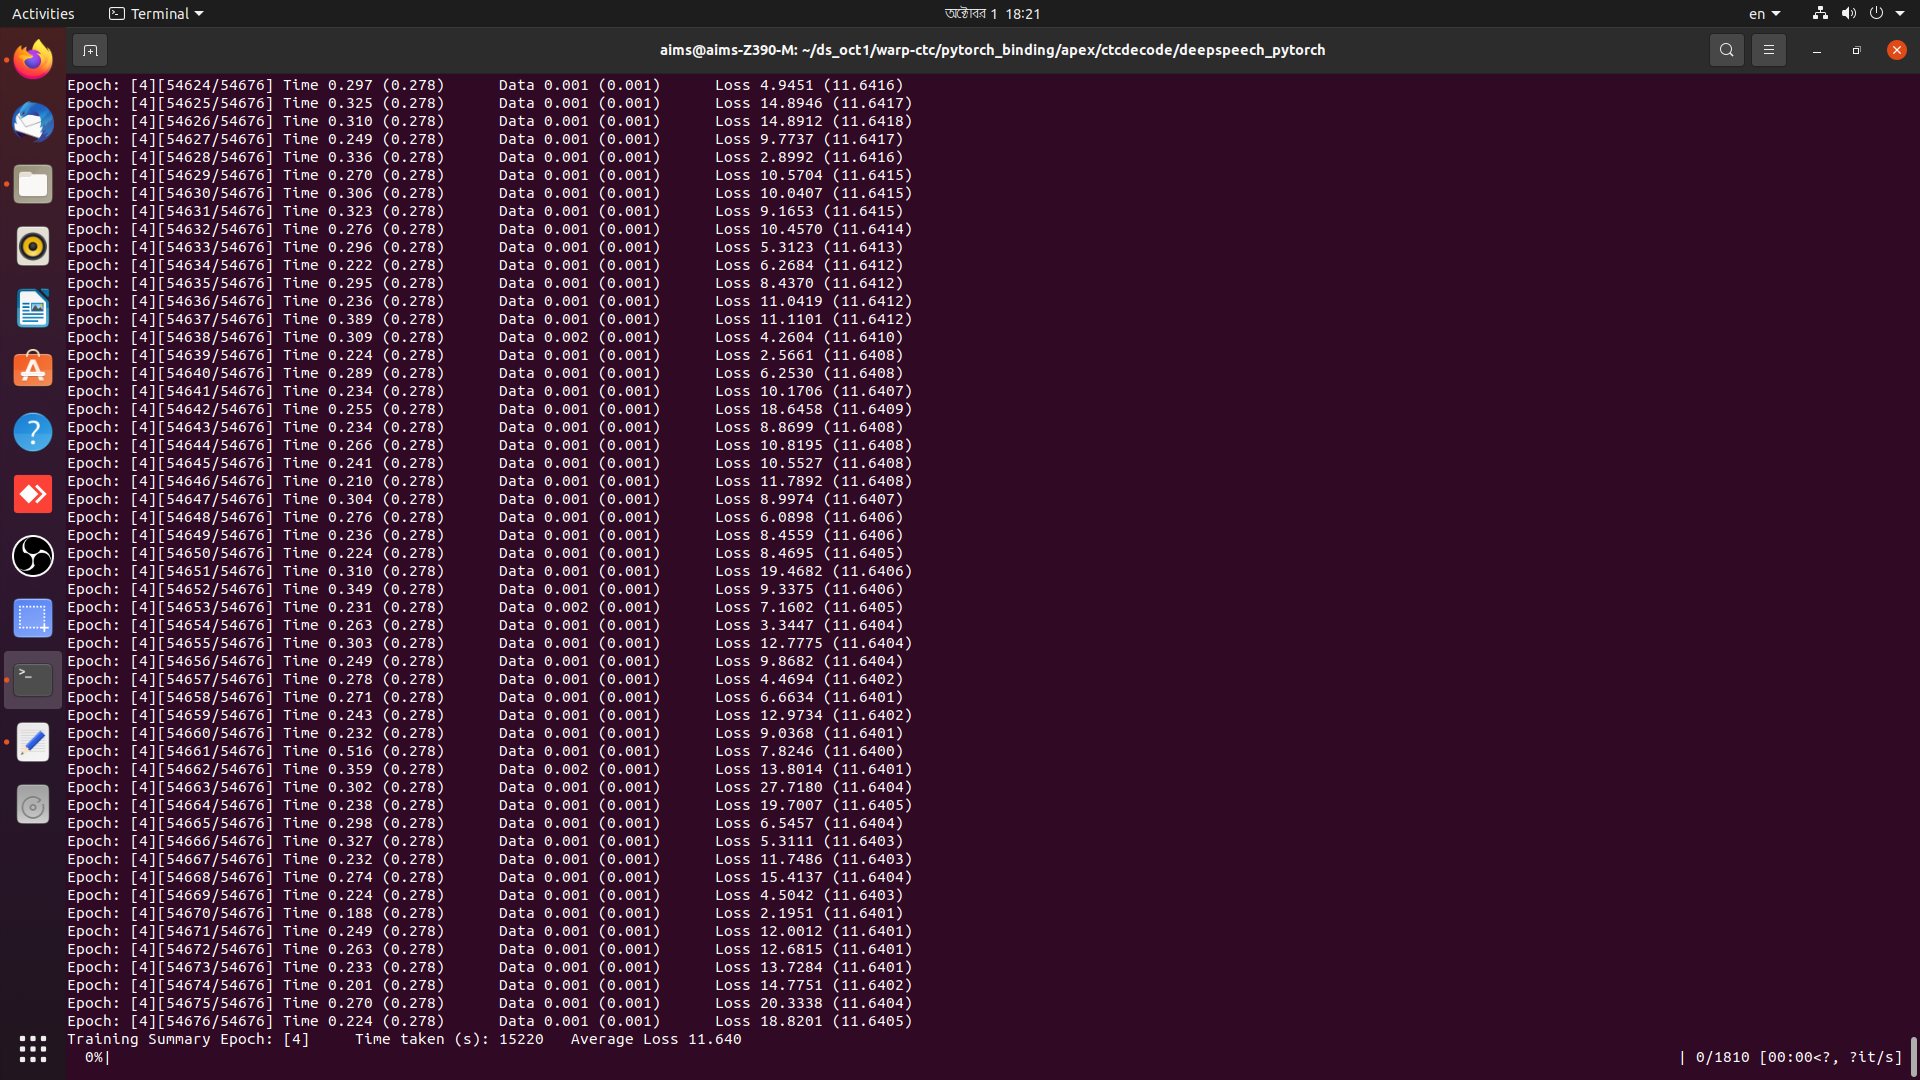Viewport: 1920px width, 1080px height.
Task: Open Thunderbird mail from dock
Action: [x=33, y=122]
